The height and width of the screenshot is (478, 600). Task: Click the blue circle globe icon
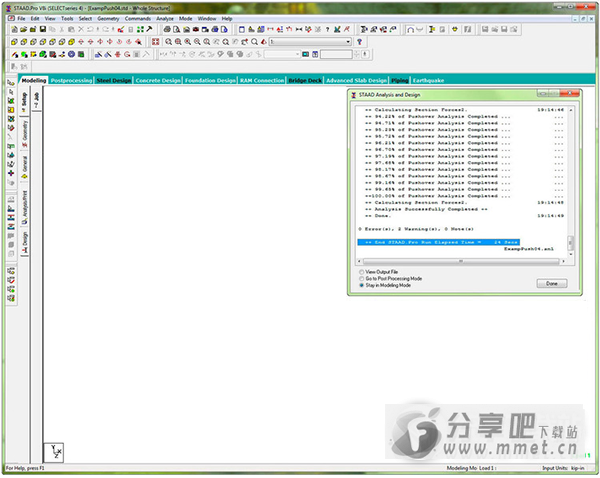point(72,54)
